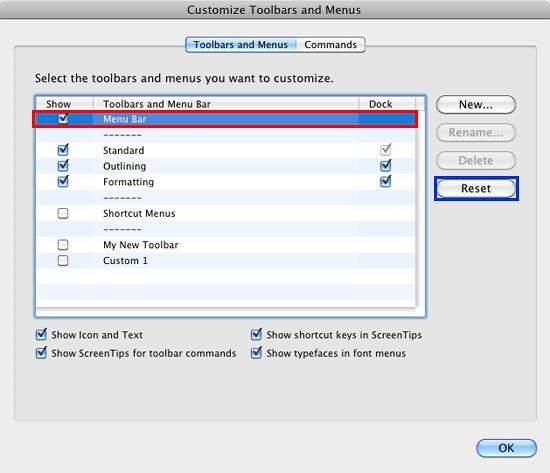Enable Show for My New Toolbar
This screenshot has height=473, width=550.
click(x=63, y=245)
